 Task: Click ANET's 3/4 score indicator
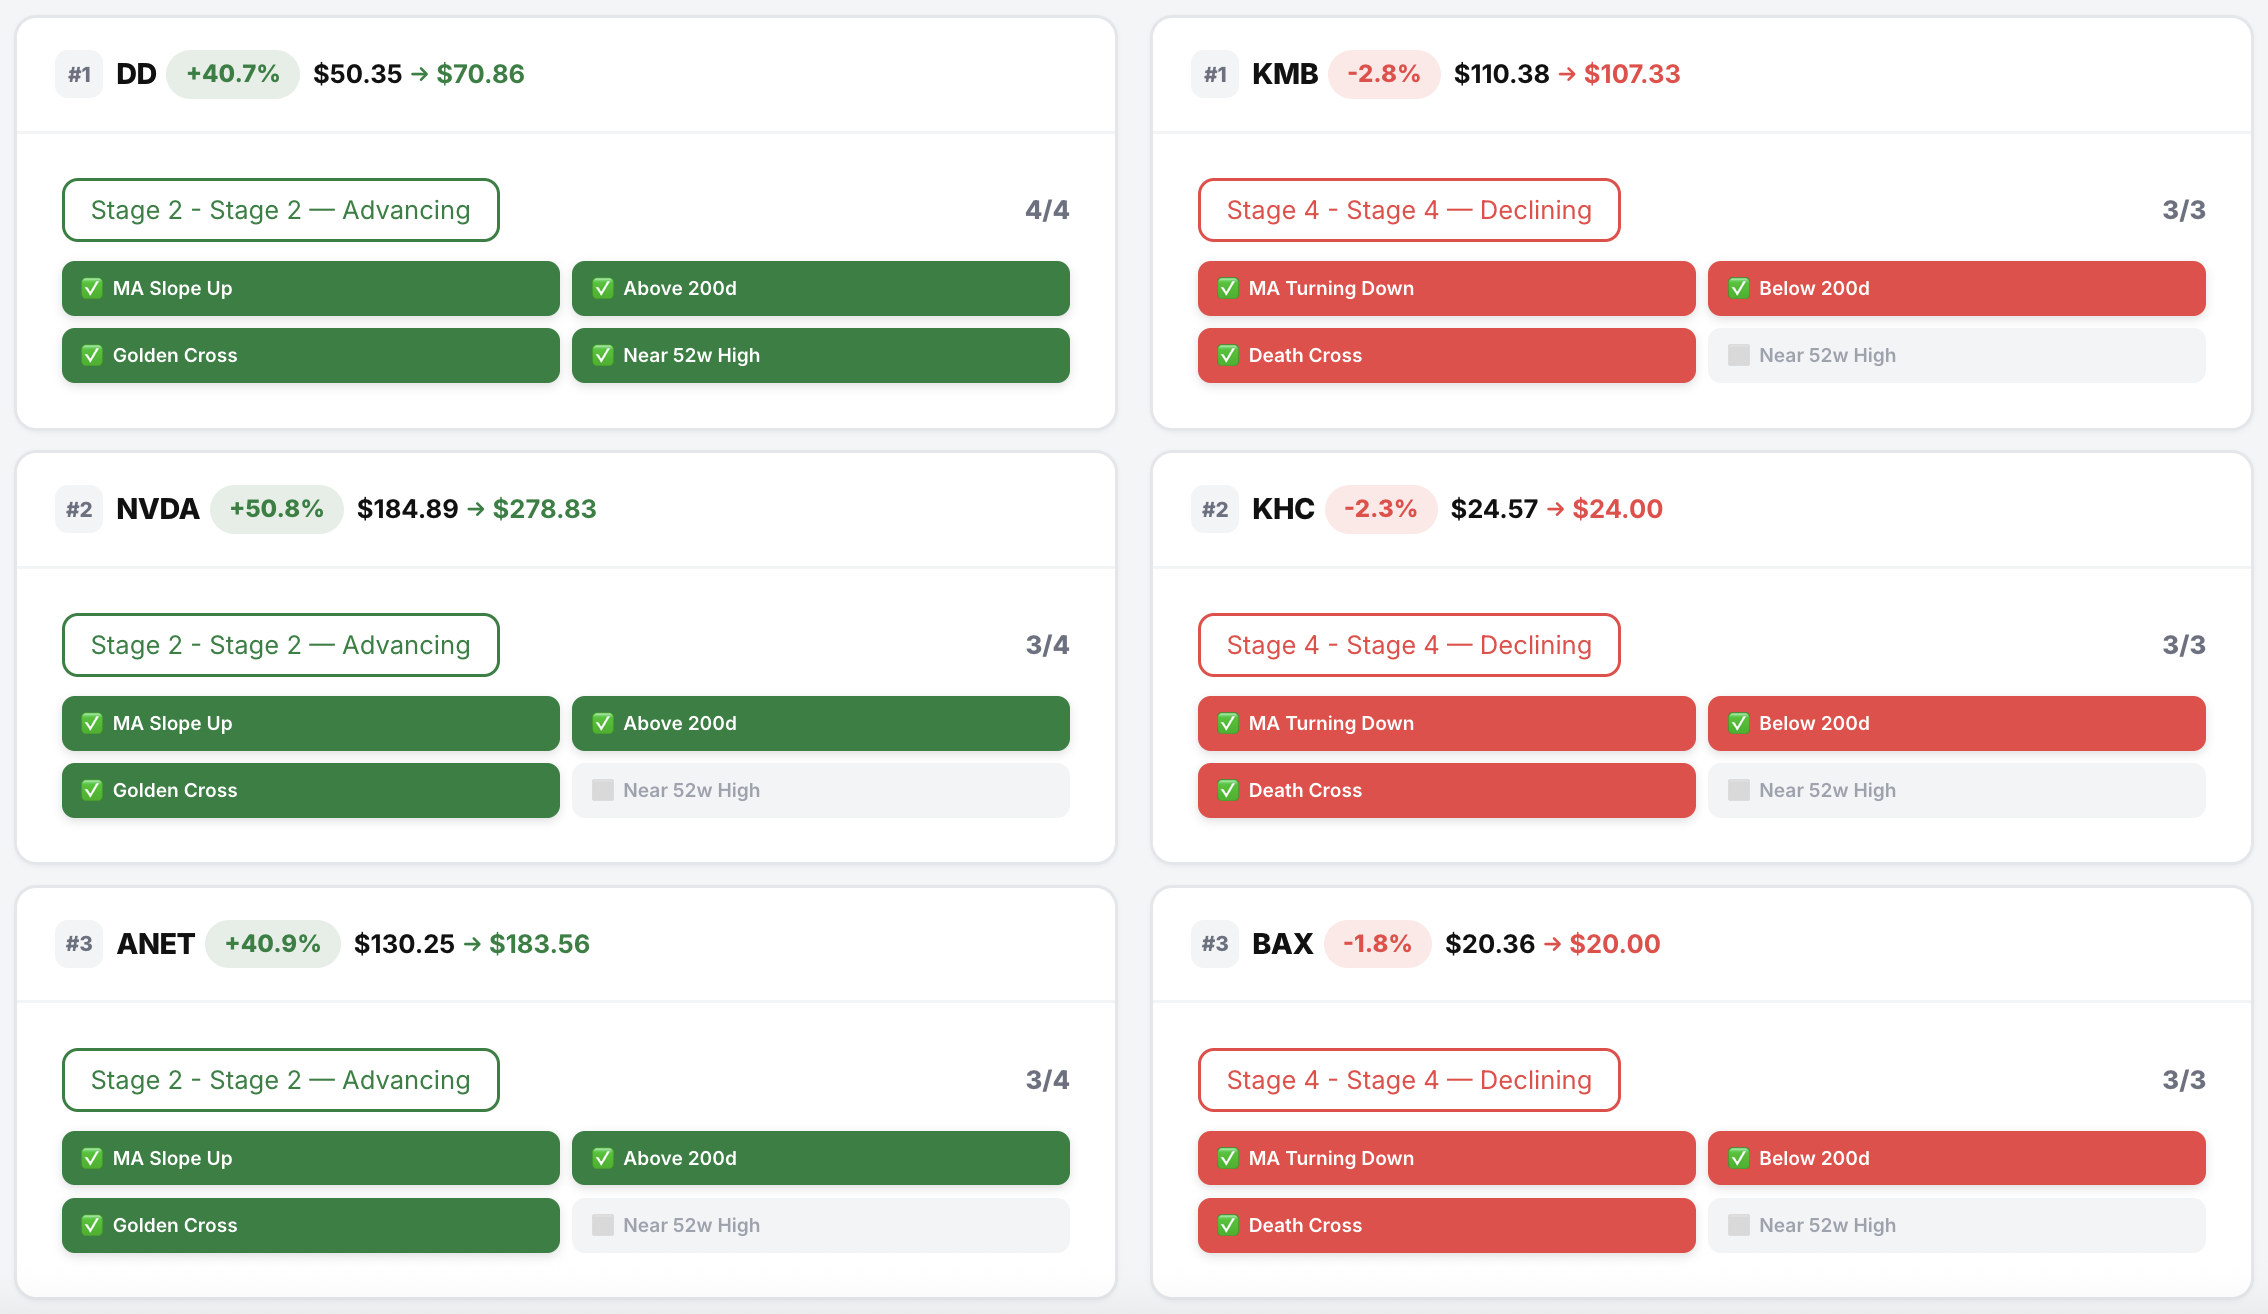coord(1047,1081)
